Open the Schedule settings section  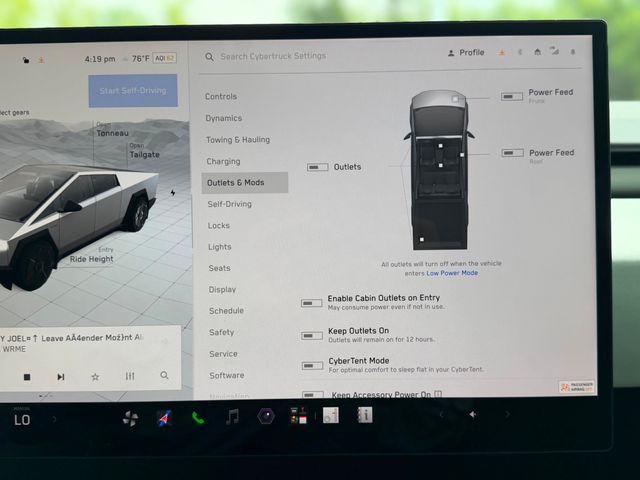pyautogui.click(x=227, y=311)
